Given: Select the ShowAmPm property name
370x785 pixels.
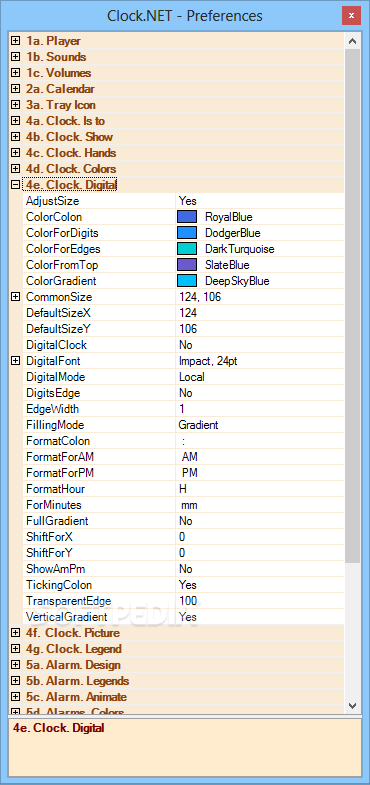Looking at the screenshot, I should tap(56, 569).
